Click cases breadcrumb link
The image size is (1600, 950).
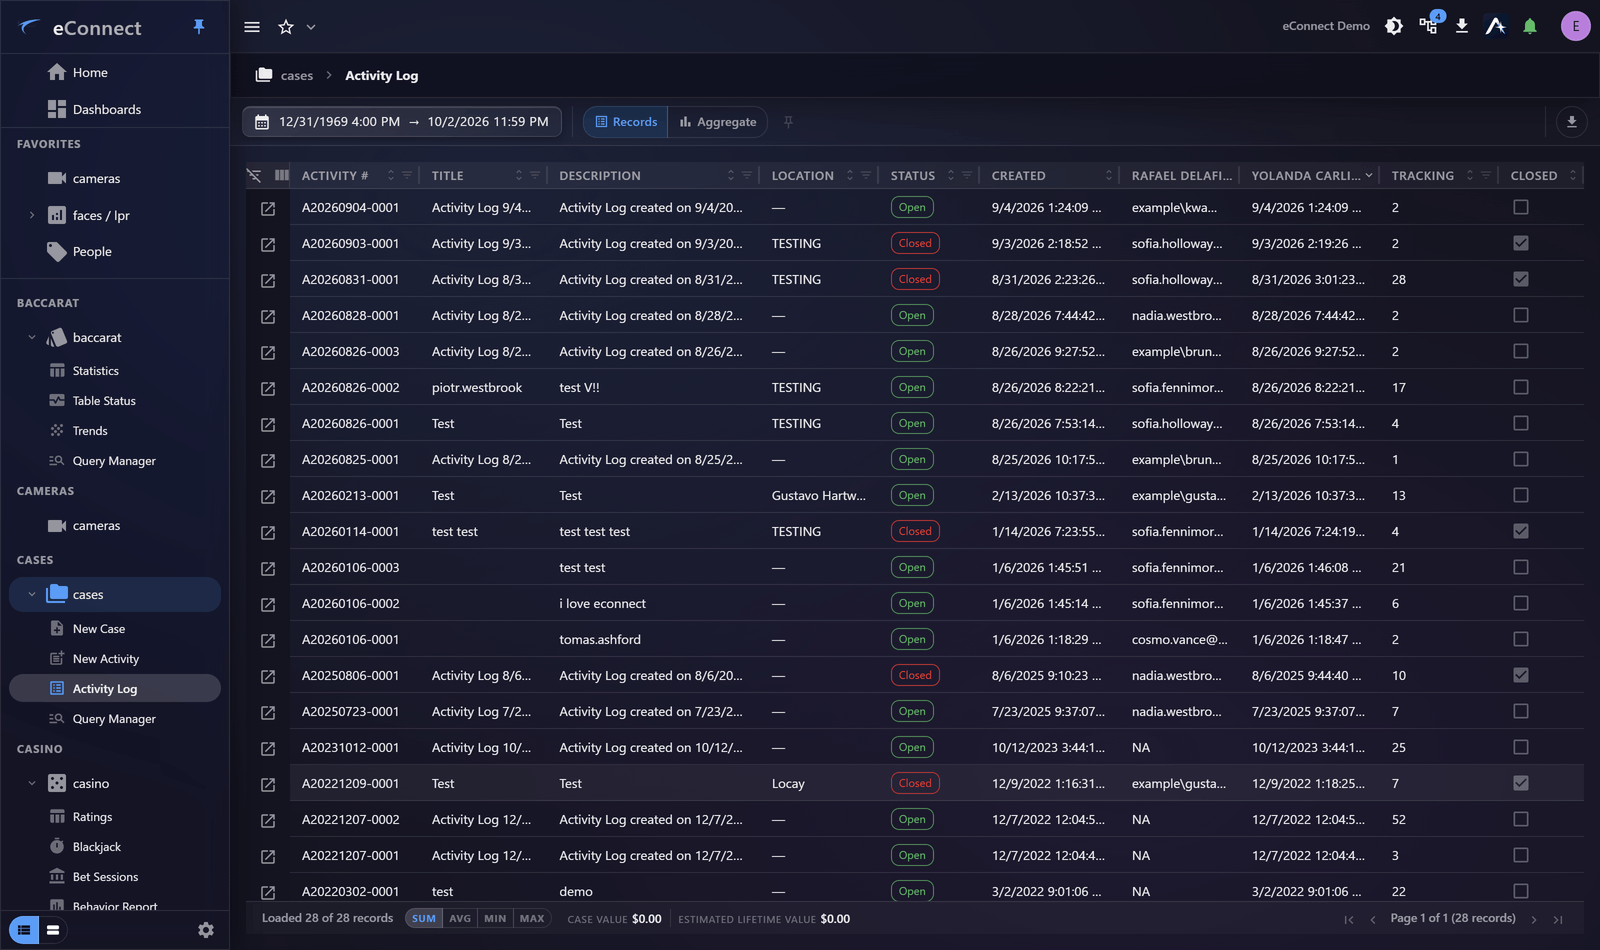pos(297,76)
